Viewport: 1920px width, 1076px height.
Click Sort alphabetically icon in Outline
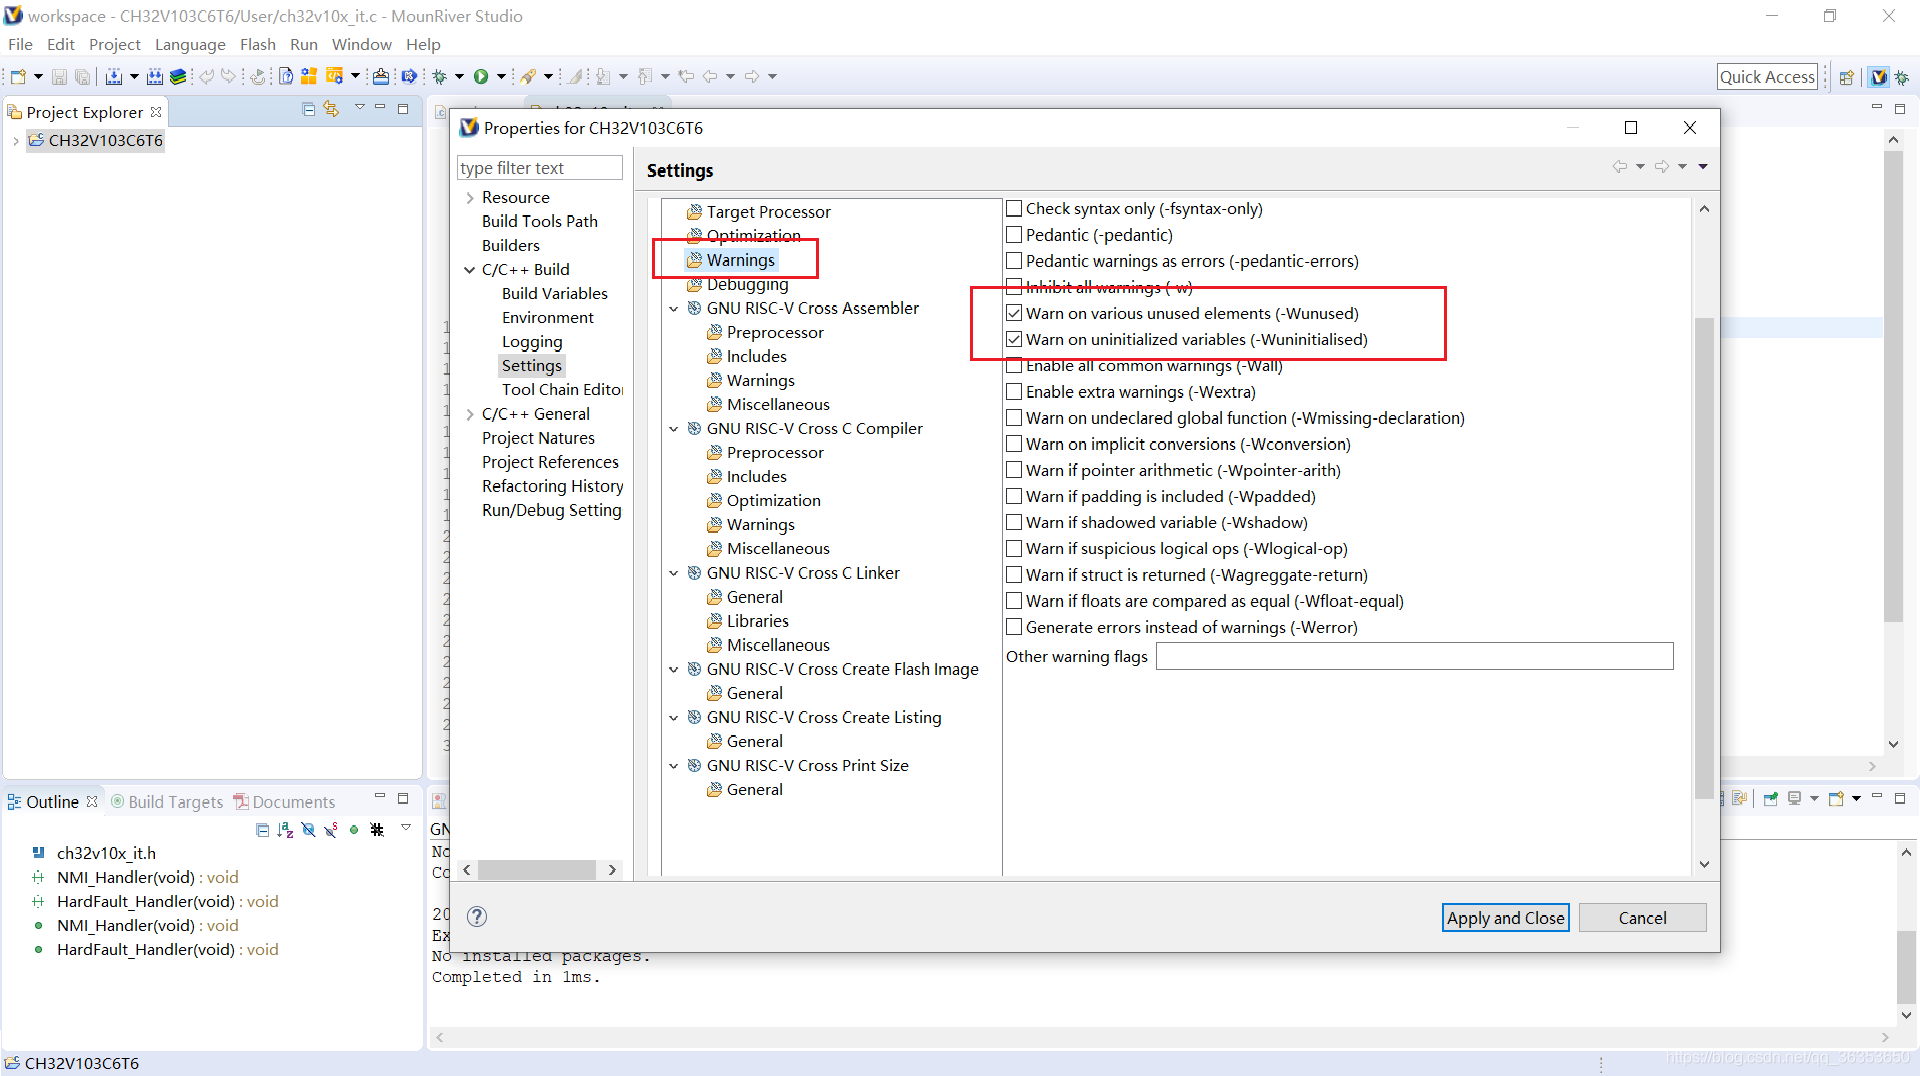285,830
